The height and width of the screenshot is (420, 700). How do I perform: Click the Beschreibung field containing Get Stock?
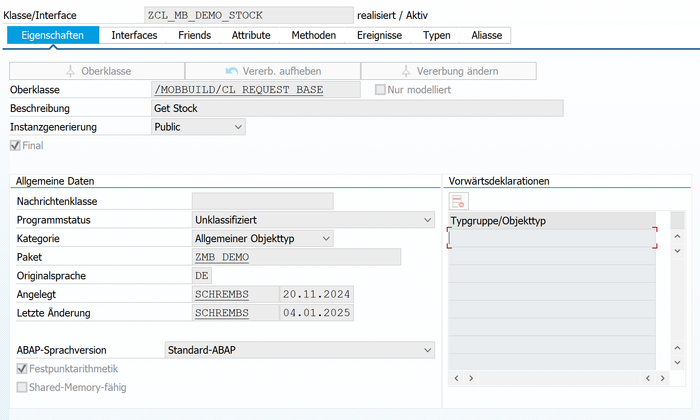(x=356, y=108)
